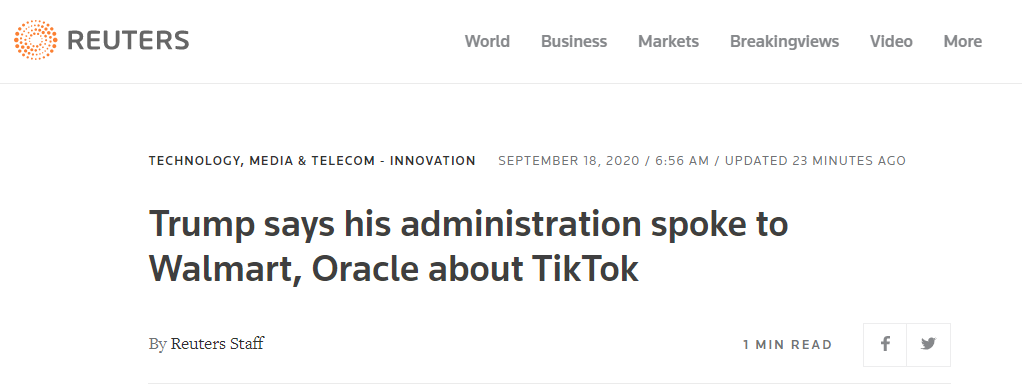Open the Reuters Staff author link

click(217, 344)
